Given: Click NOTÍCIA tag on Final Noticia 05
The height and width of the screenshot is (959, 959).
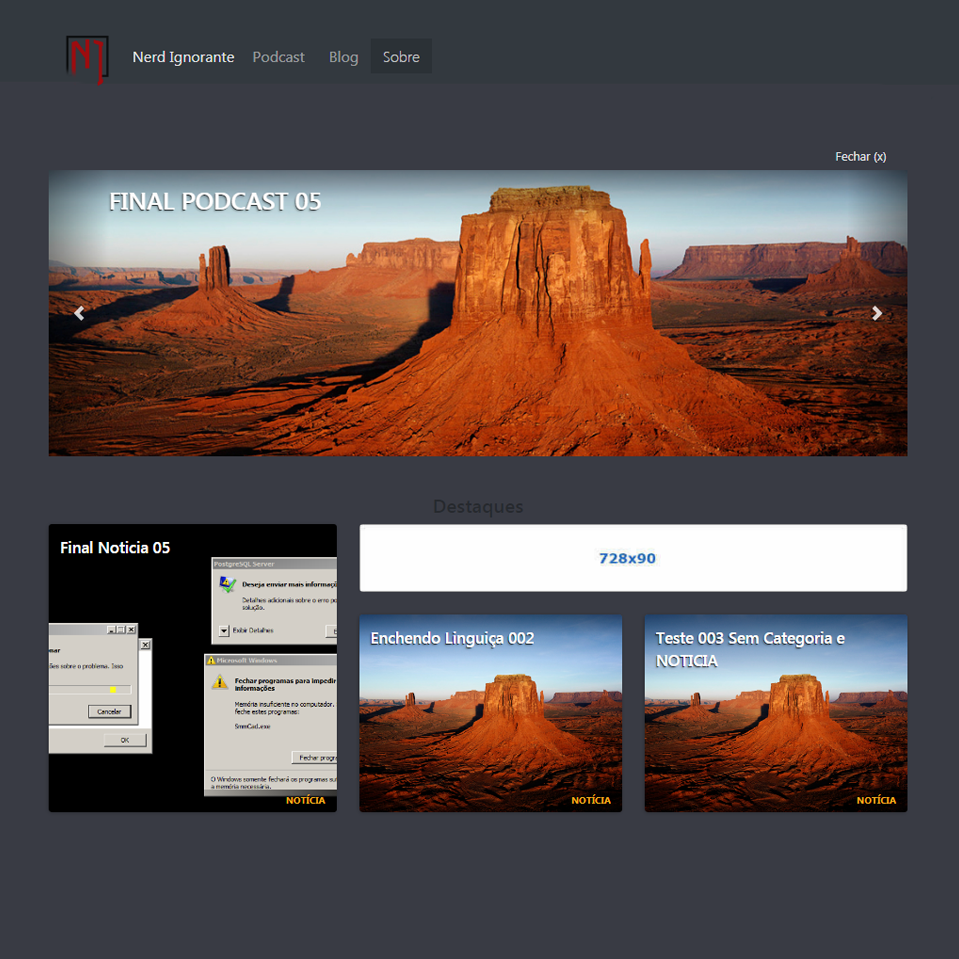Looking at the screenshot, I should tap(306, 800).
